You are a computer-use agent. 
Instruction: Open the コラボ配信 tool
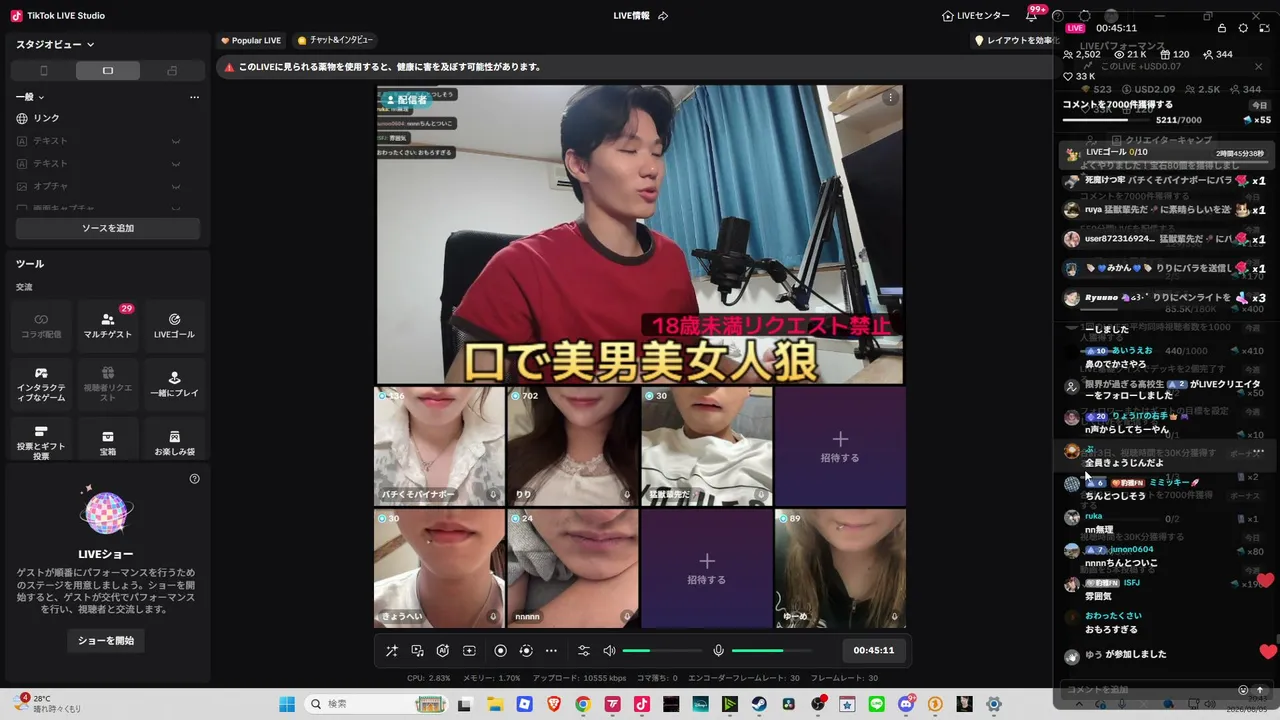[x=41, y=326]
